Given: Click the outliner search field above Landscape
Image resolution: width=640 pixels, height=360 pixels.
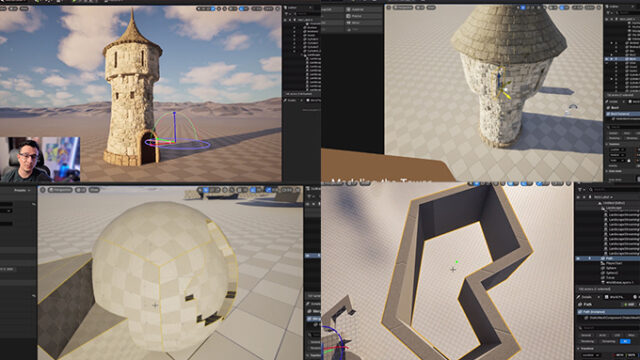Looking at the screenshot, I should click(614, 190).
